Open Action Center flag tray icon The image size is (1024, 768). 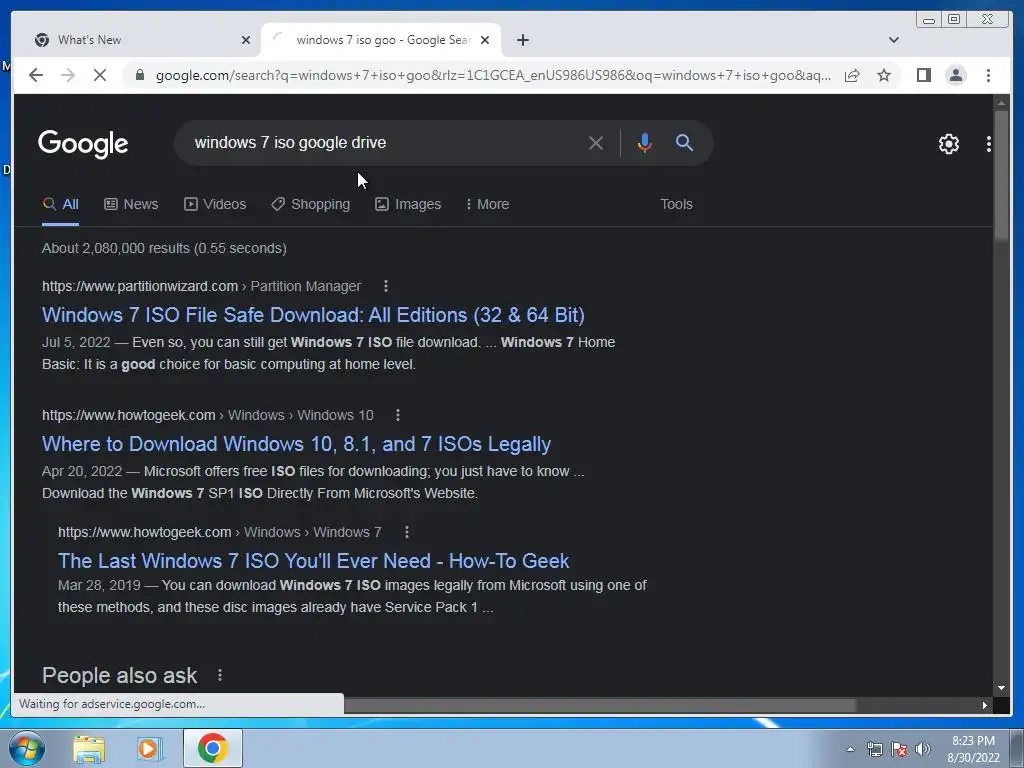[899, 749]
